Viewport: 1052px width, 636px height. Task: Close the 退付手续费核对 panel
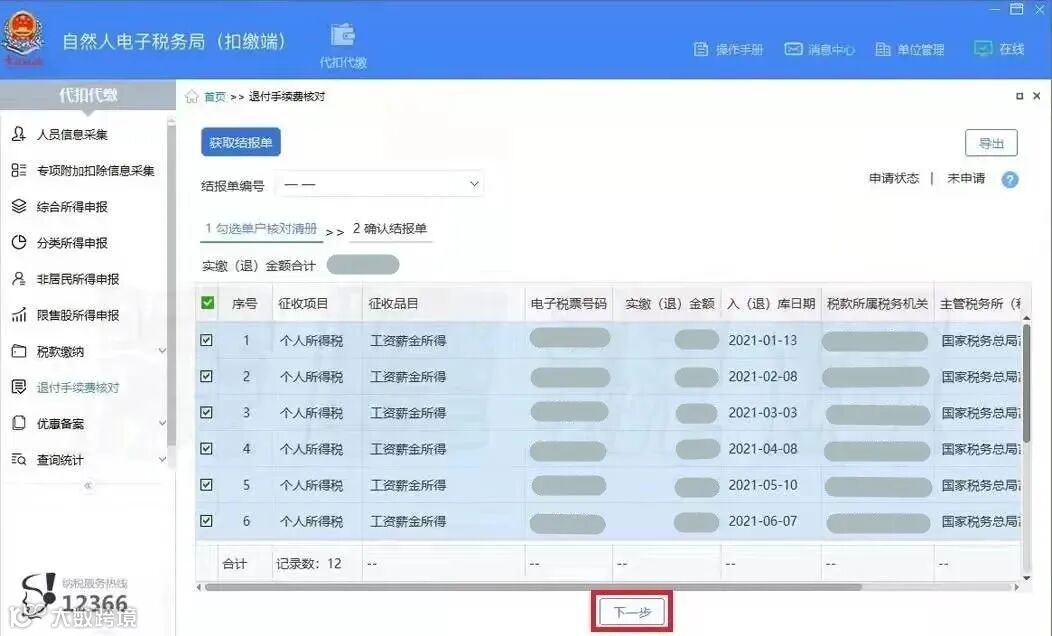pos(1037,96)
